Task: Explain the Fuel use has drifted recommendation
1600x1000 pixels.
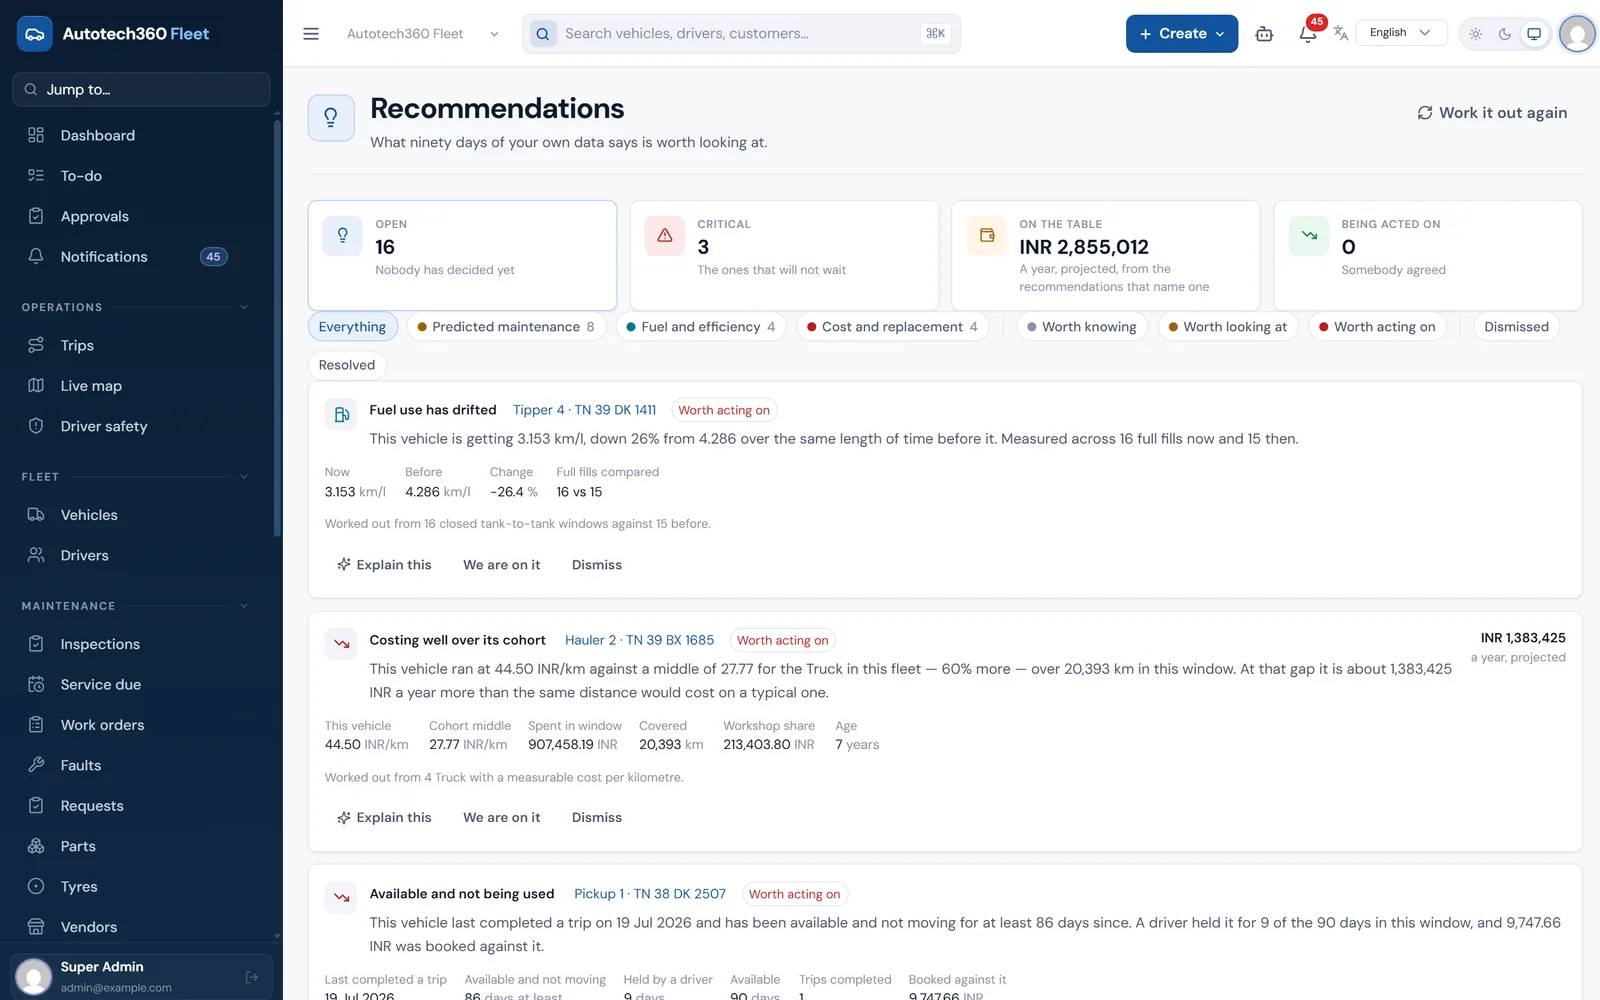Action: [x=384, y=565]
